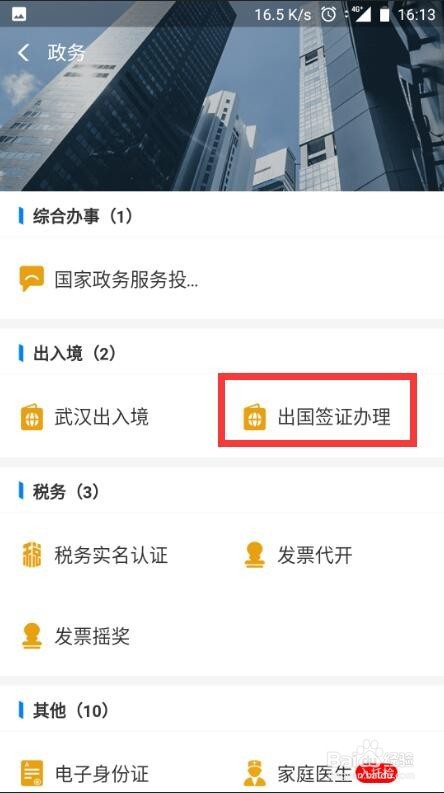Image resolution: width=444 pixels, height=793 pixels.
Task: Go to 综合办事 section header
Action: [83, 216]
